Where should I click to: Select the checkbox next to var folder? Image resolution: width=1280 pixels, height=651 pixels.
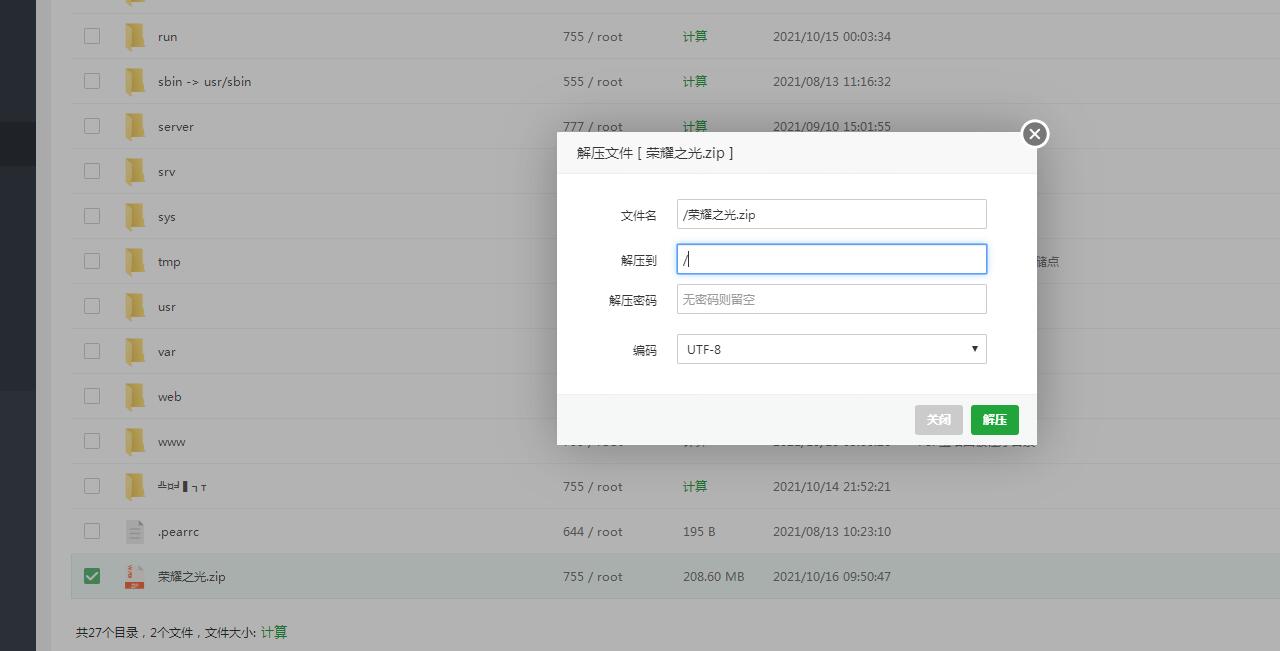tap(92, 351)
